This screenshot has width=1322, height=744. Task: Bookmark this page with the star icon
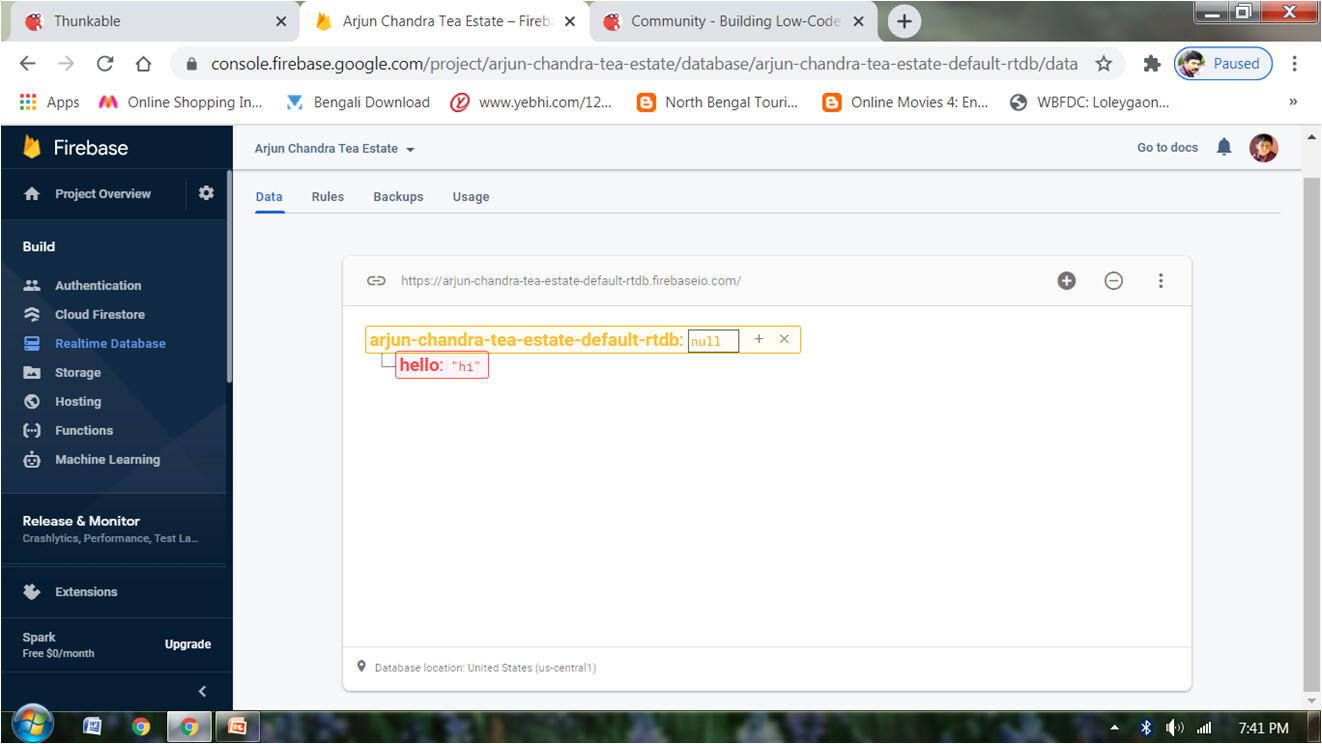[1104, 64]
